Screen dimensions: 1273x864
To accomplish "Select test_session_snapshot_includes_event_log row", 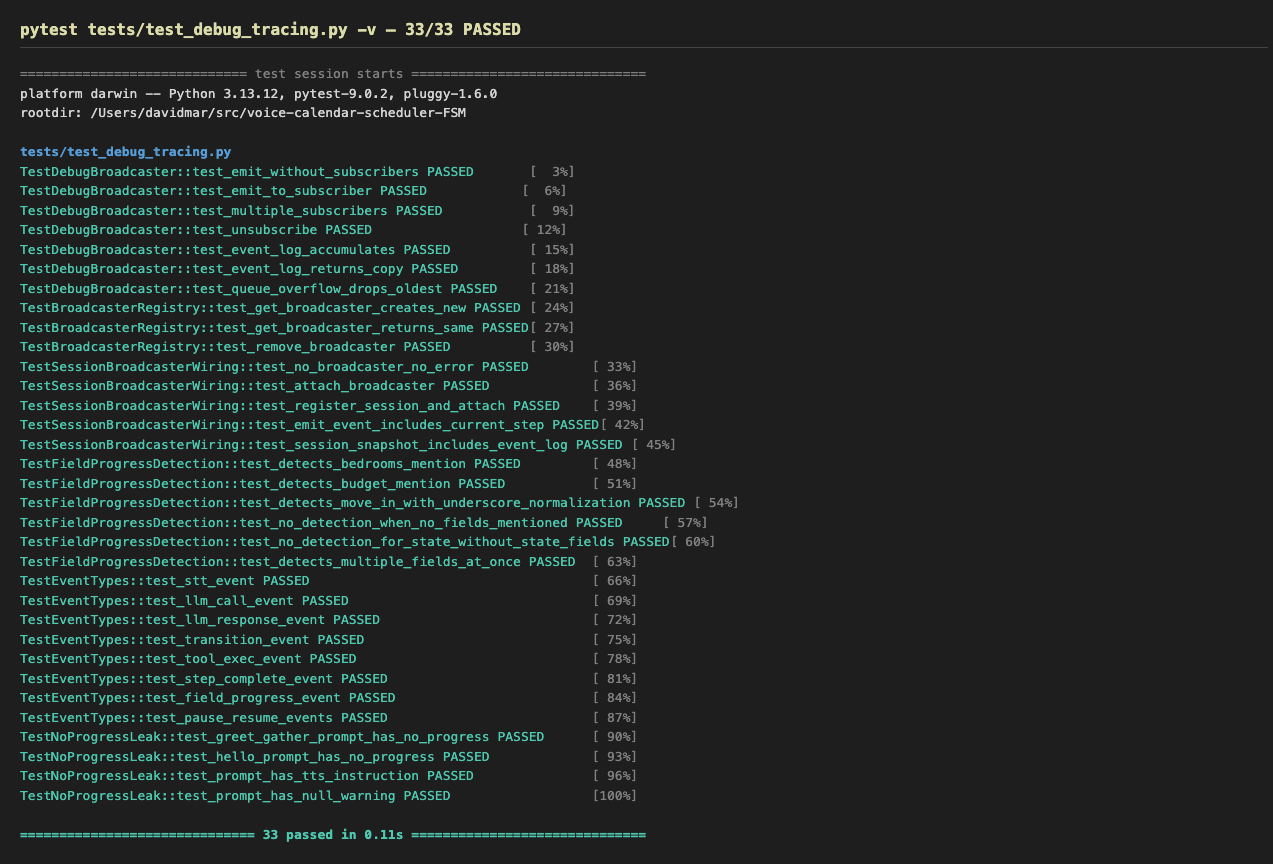I will 348,445.
